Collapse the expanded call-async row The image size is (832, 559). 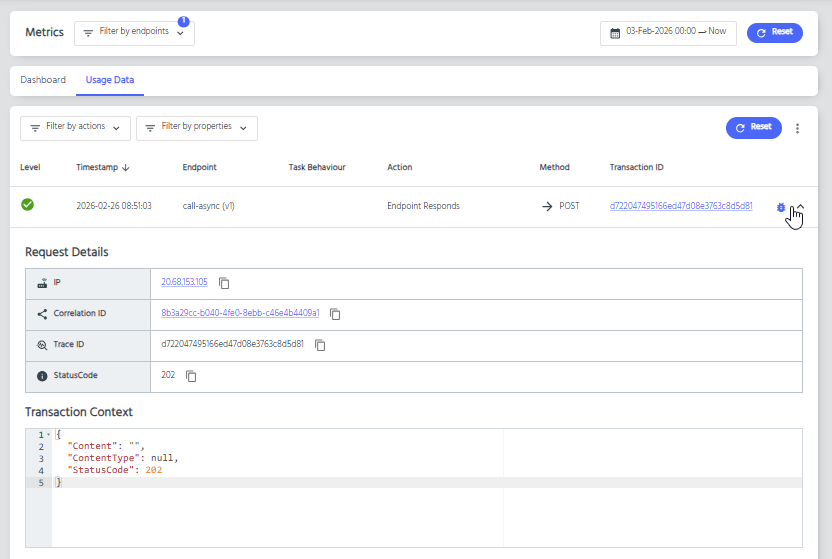pos(800,207)
